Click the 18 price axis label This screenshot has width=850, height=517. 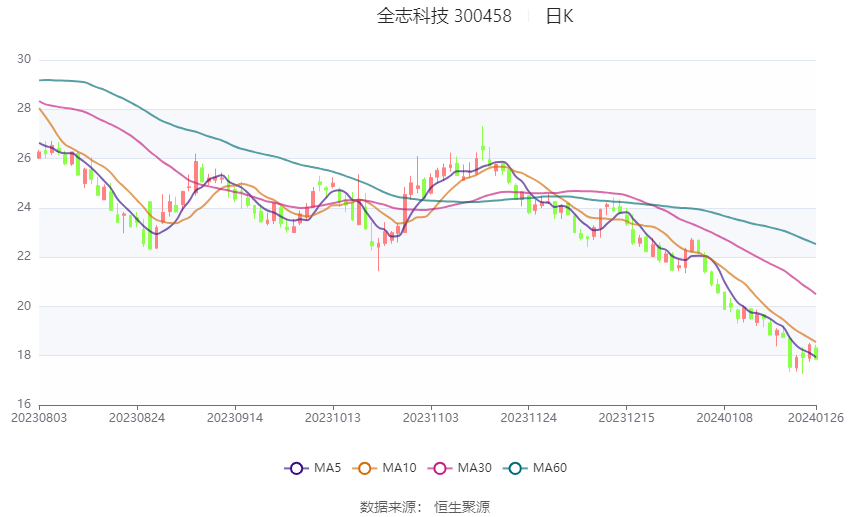pyautogui.click(x=24, y=355)
